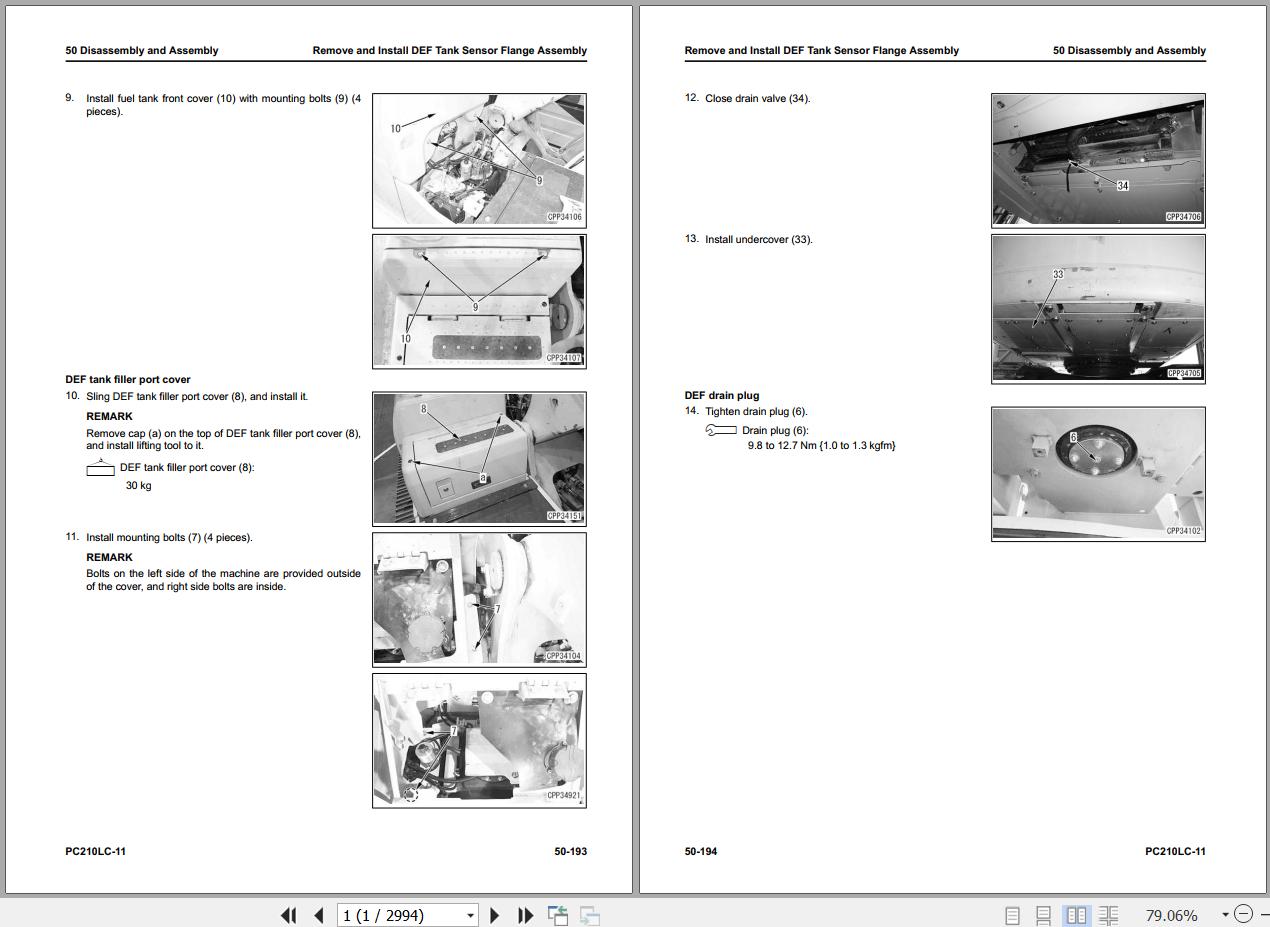Click photo CPP34102 of drain plug 6

(x=1098, y=474)
